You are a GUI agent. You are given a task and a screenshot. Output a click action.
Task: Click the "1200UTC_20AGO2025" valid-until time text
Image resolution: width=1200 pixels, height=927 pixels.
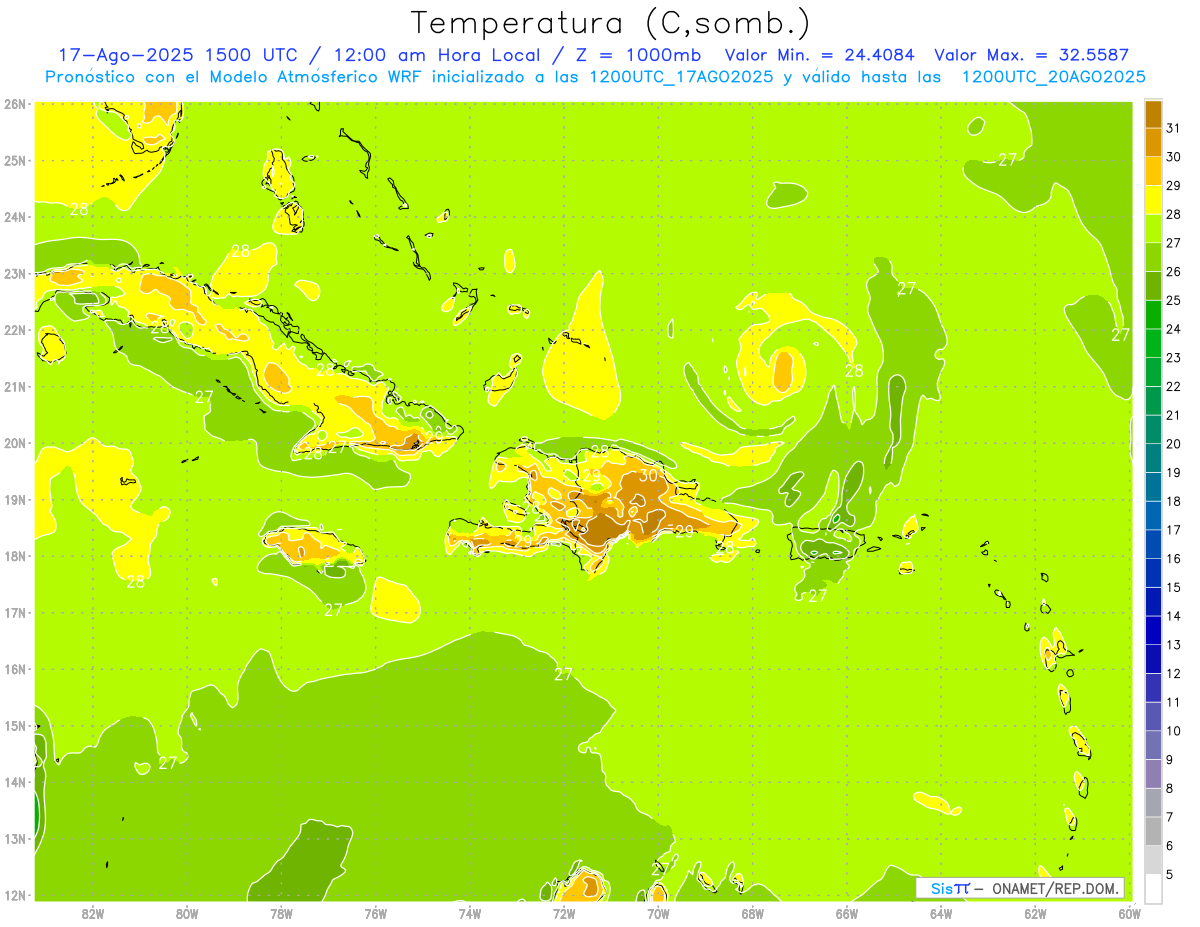pyautogui.click(x=1053, y=77)
